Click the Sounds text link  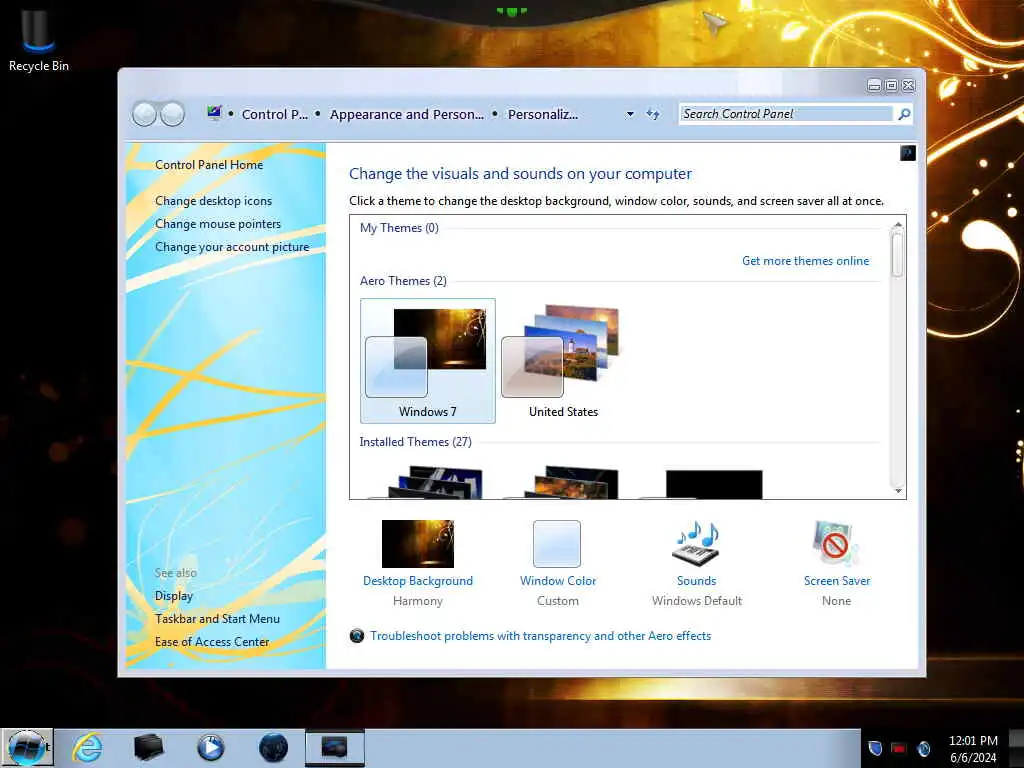pyautogui.click(x=696, y=581)
